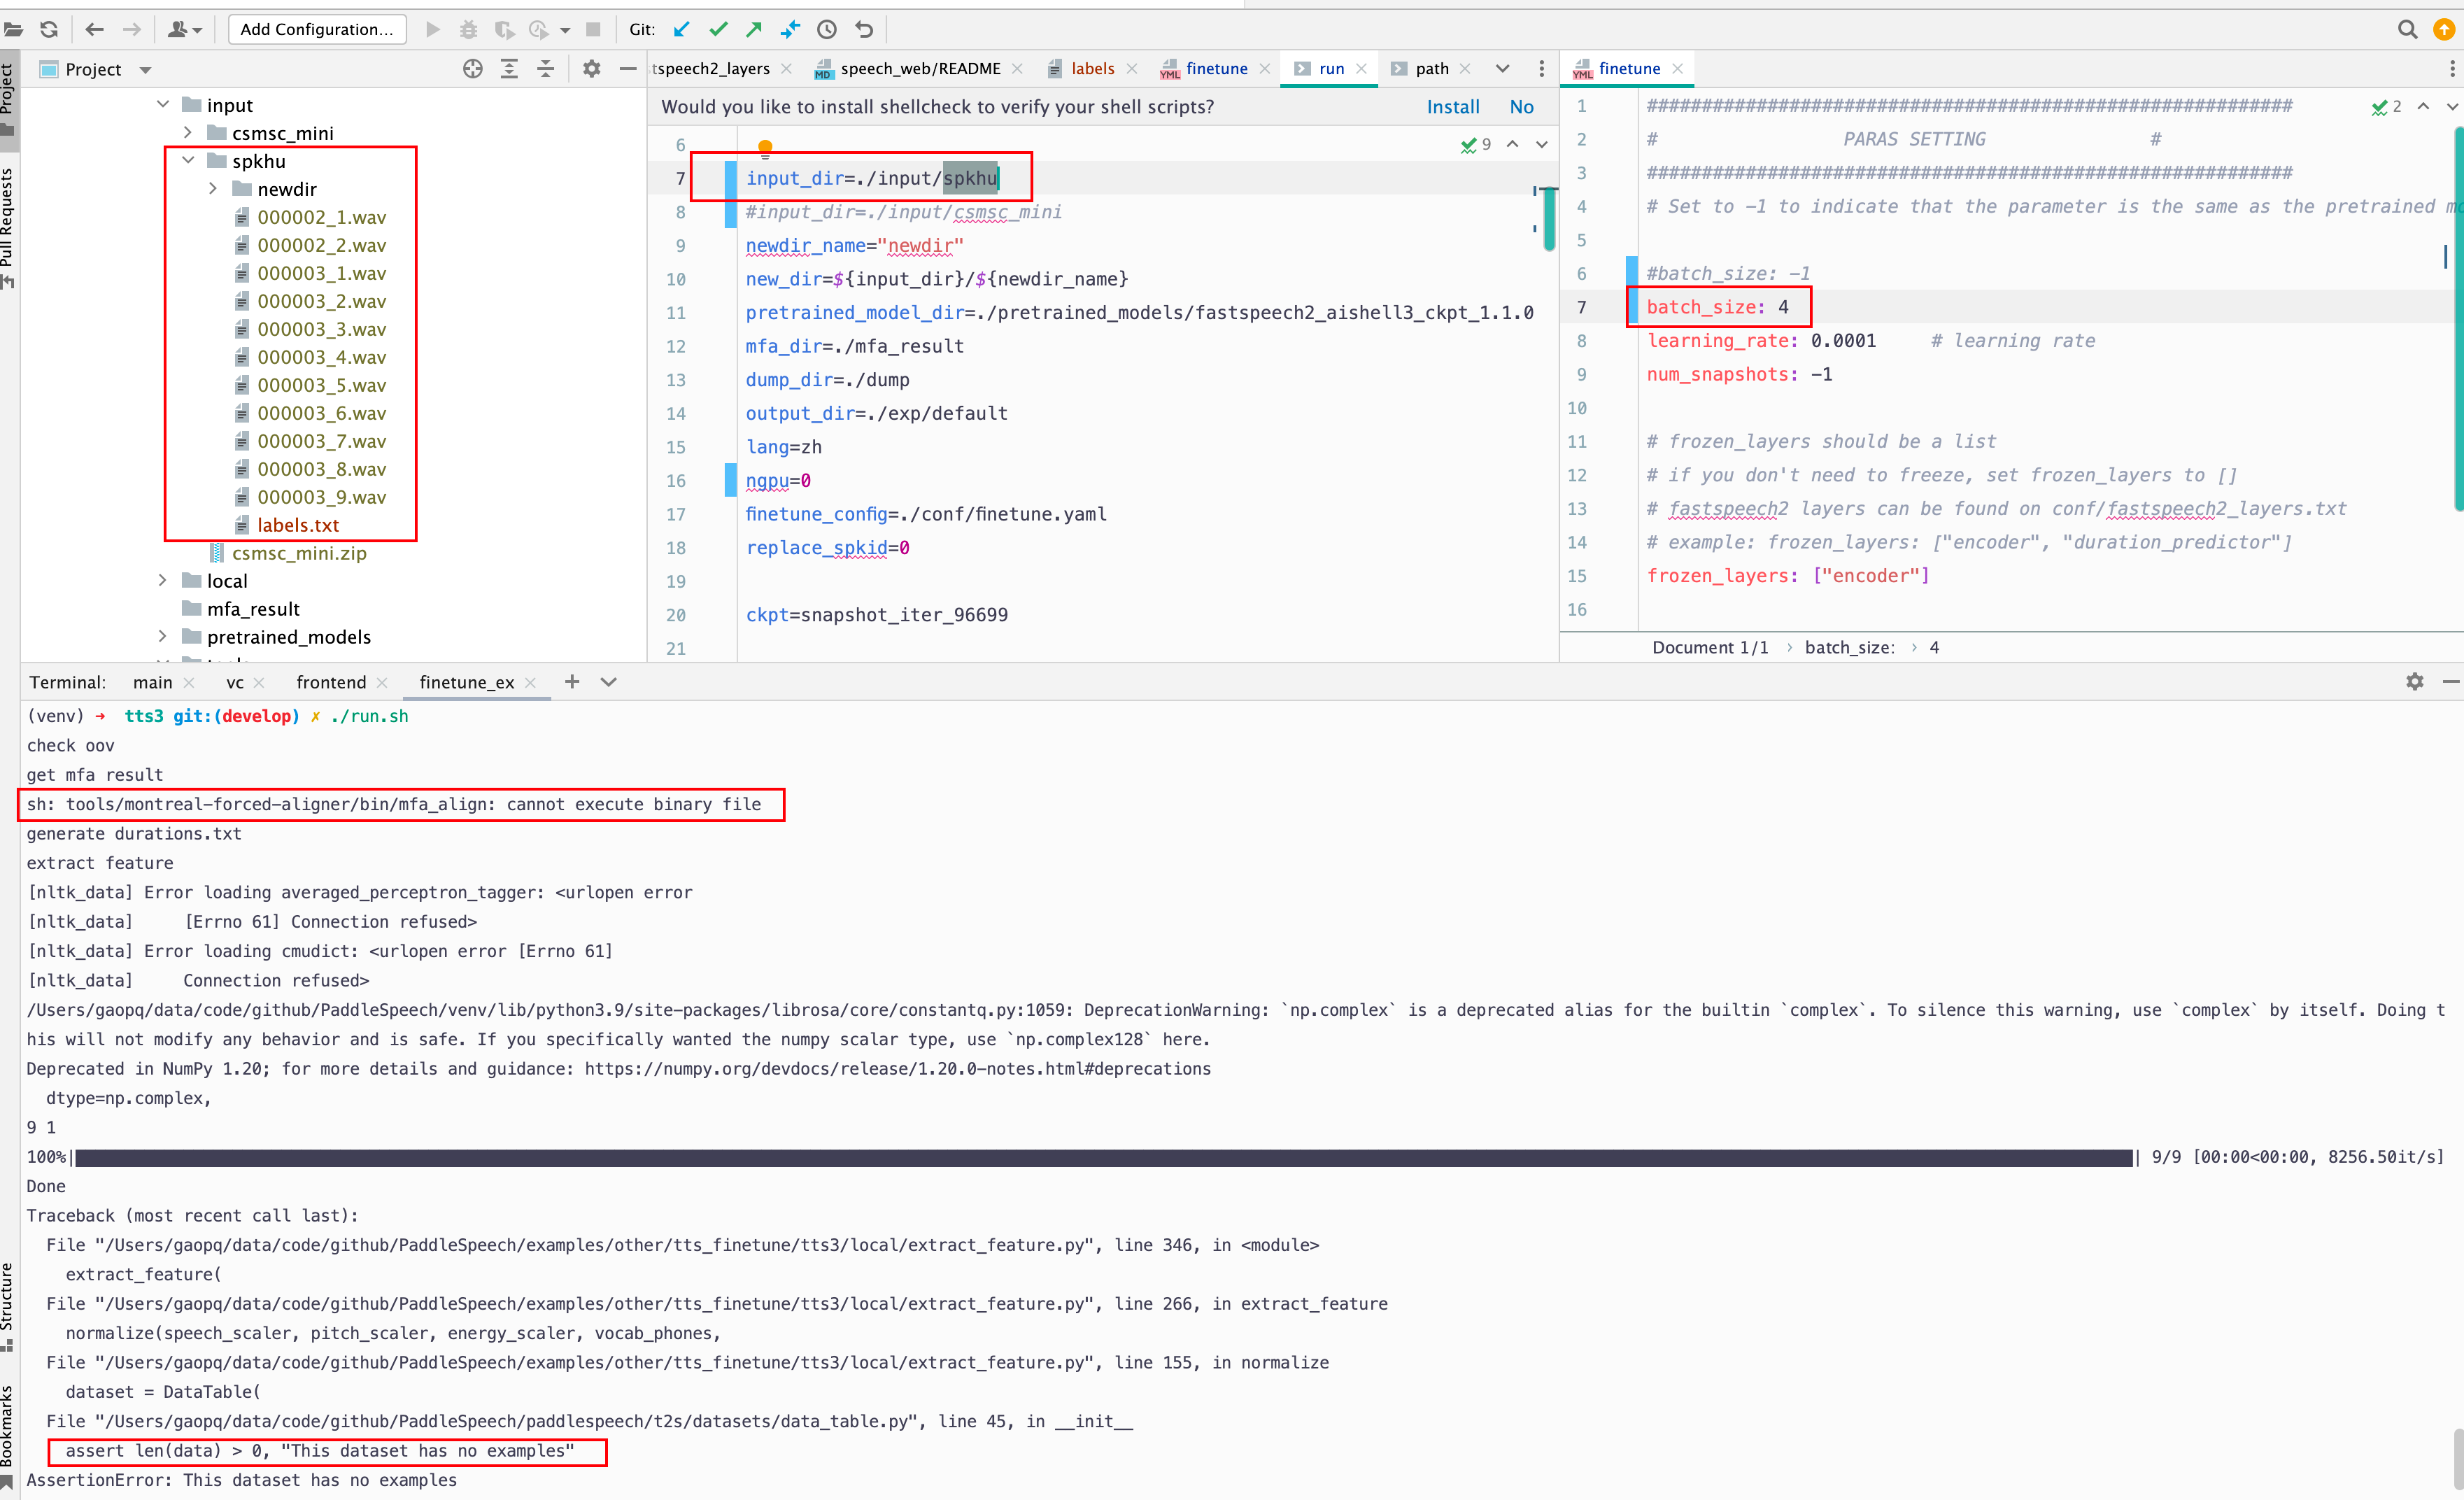Open a new terminal session with the plus icon
Screen dimensions: 2464x1500
(x=571, y=681)
